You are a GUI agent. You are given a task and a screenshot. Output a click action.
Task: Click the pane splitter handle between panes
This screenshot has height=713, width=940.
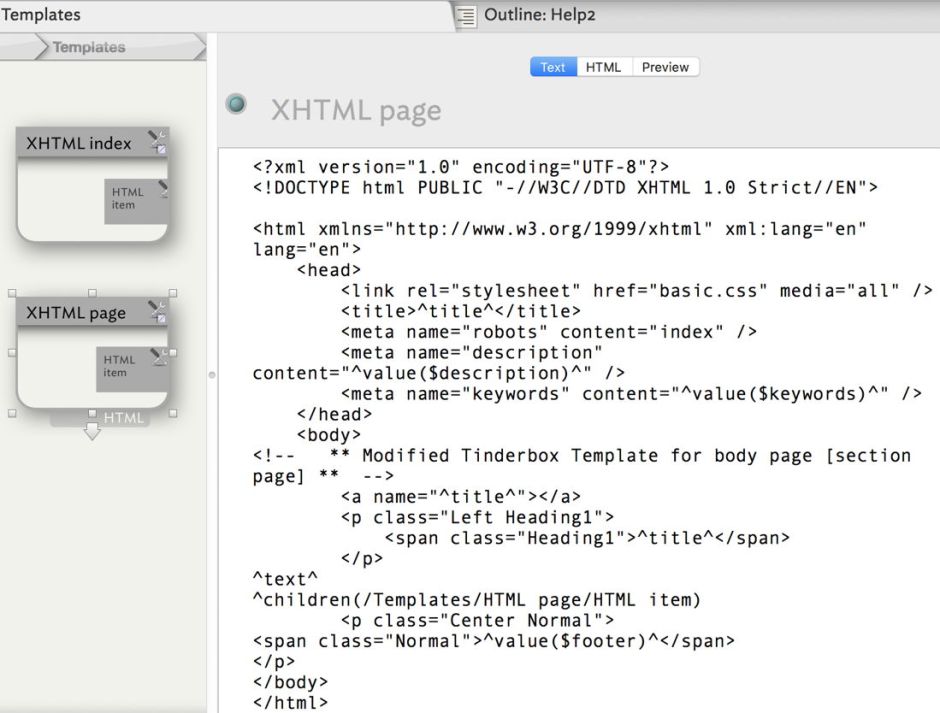(210, 375)
